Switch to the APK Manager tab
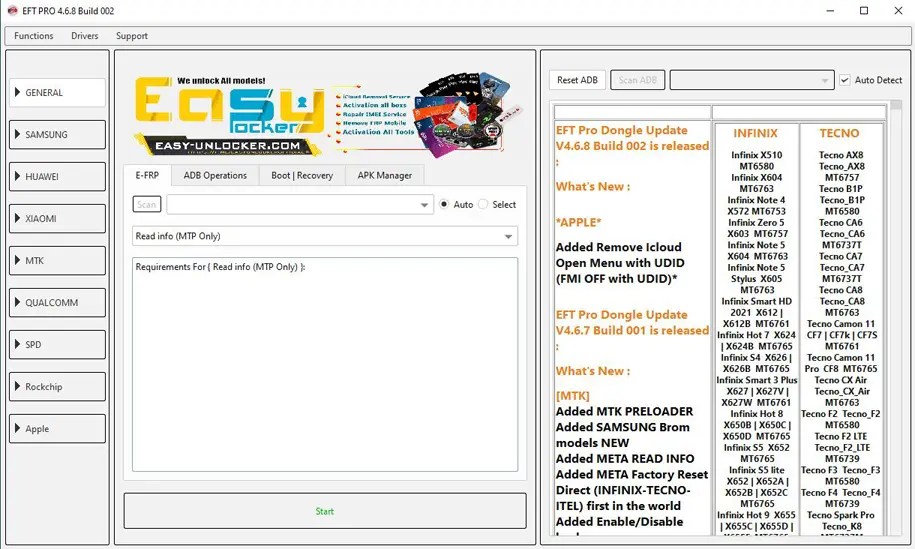Viewport: 915px width, 549px height. tap(385, 175)
